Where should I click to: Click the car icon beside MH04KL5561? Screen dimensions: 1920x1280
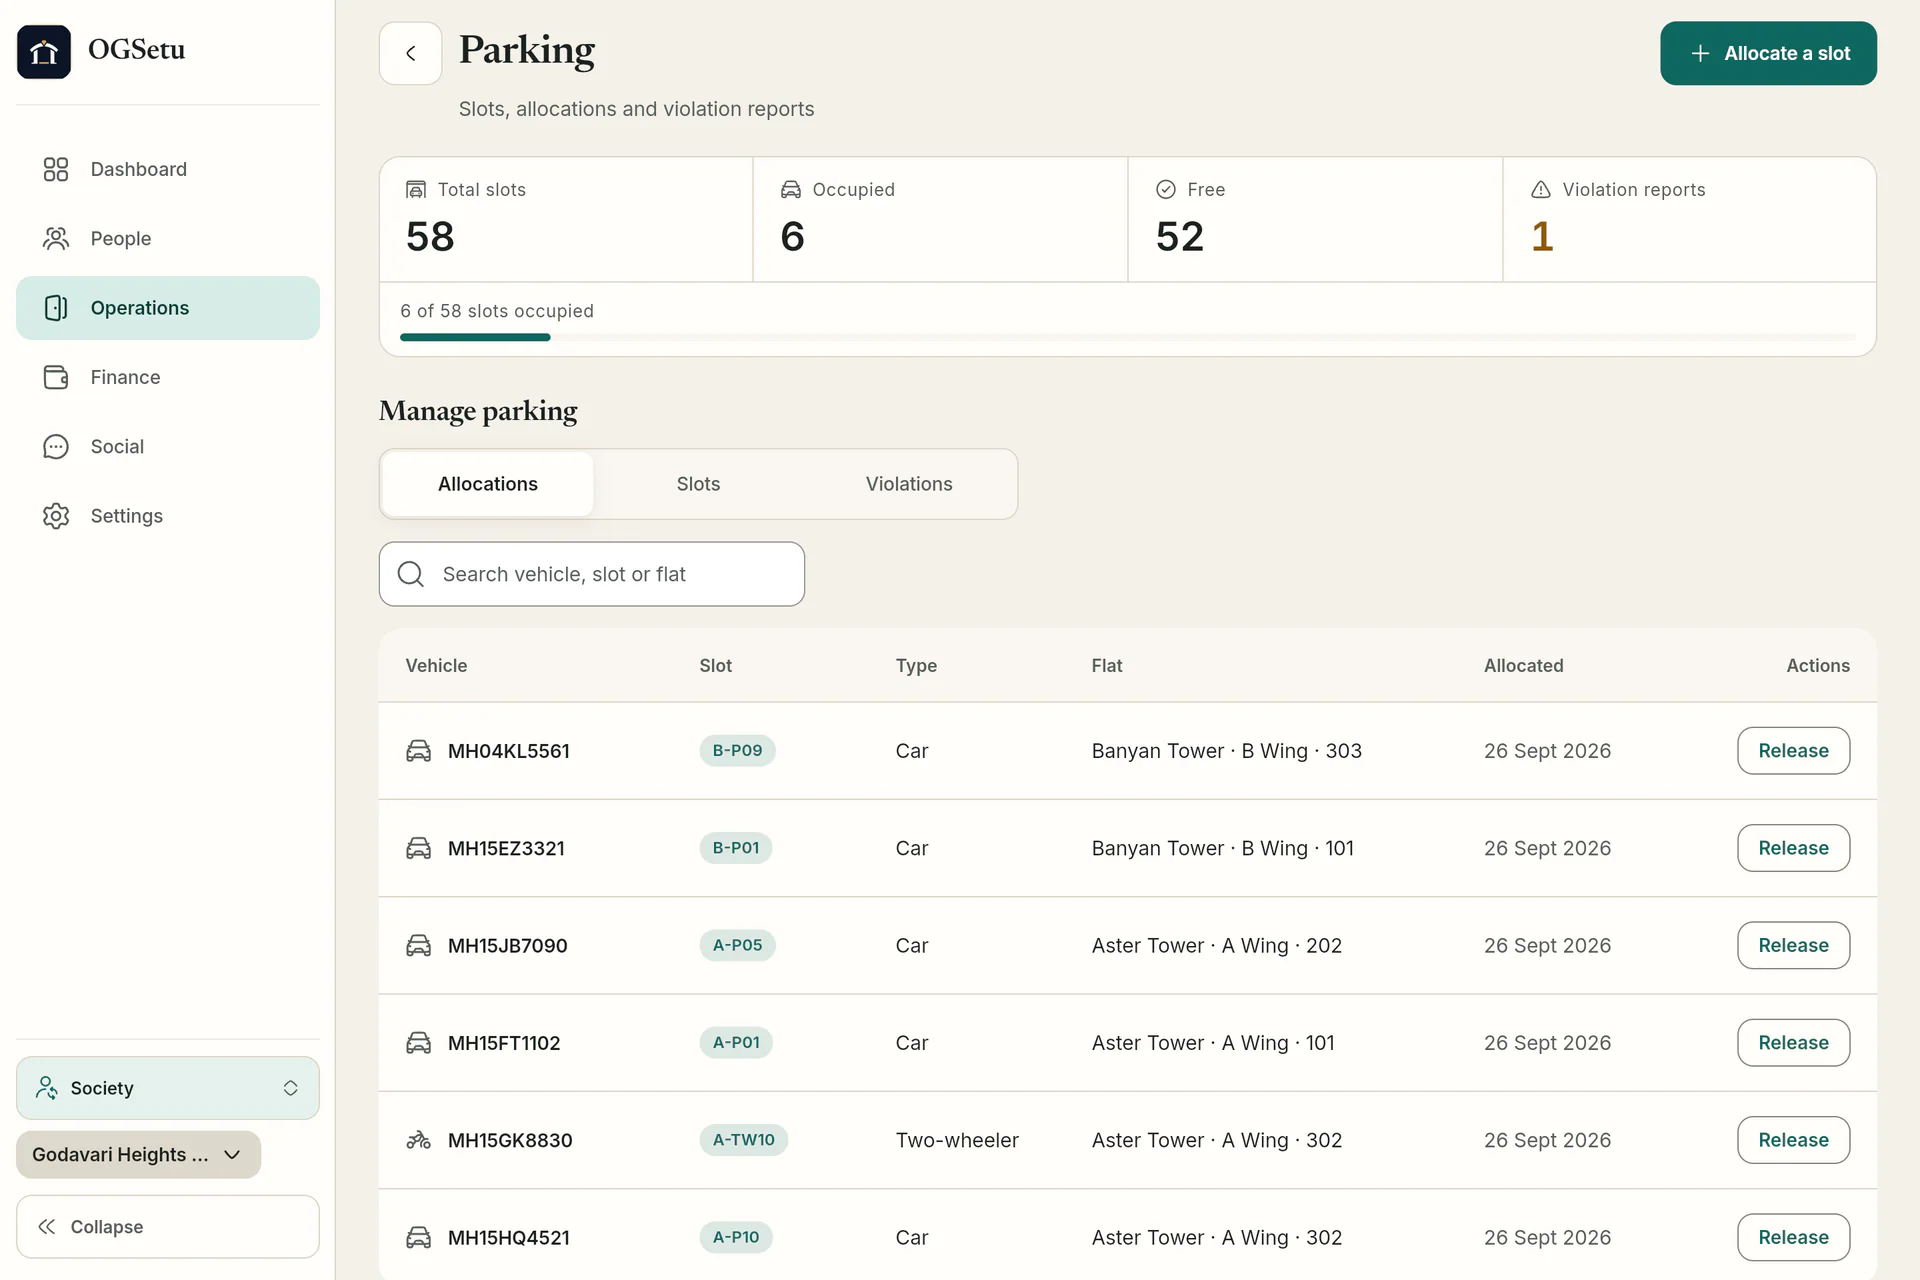(x=418, y=751)
